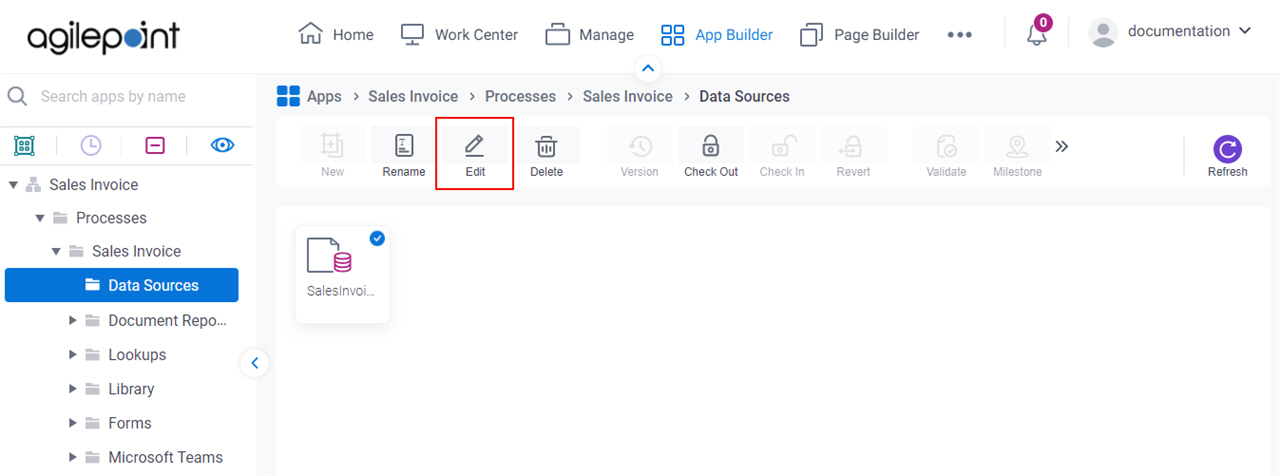Click the collapse-all minus icon
This screenshot has width=1280, height=476.
click(155, 146)
